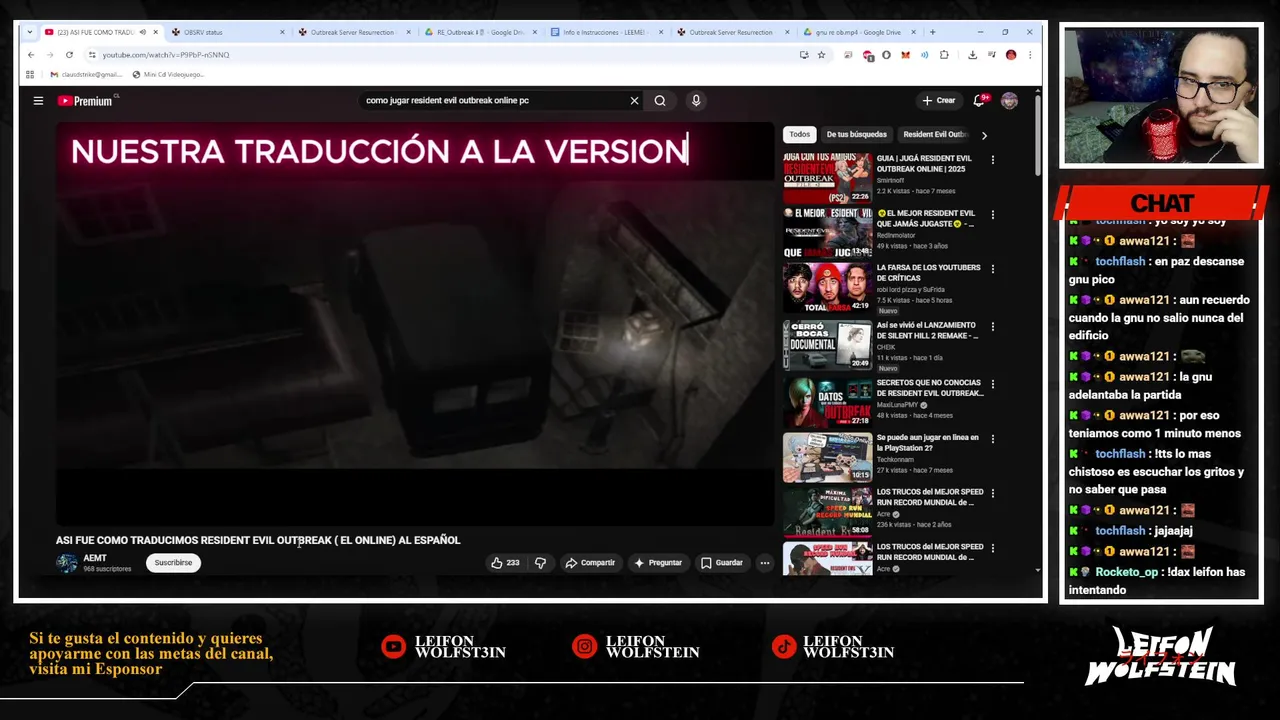This screenshot has height=720, width=1280.
Task: Open more video actions ellipsis
Action: point(765,563)
